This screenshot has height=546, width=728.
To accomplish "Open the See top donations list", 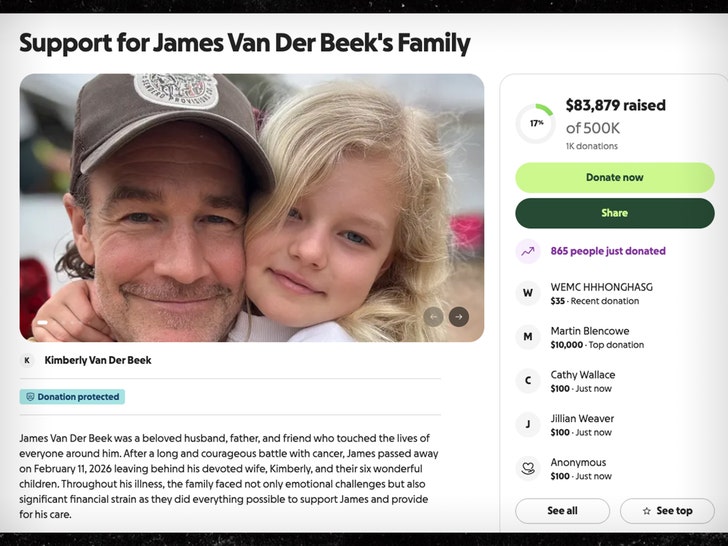I will click(x=667, y=511).
